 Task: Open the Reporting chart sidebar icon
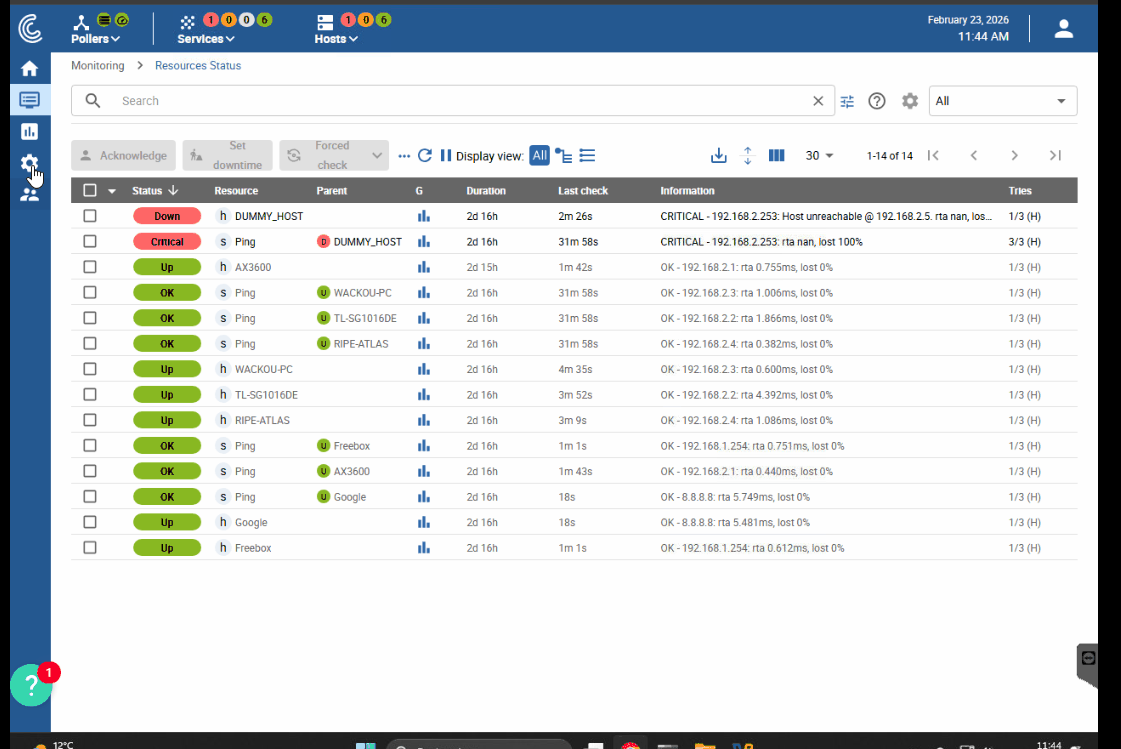pos(29,132)
